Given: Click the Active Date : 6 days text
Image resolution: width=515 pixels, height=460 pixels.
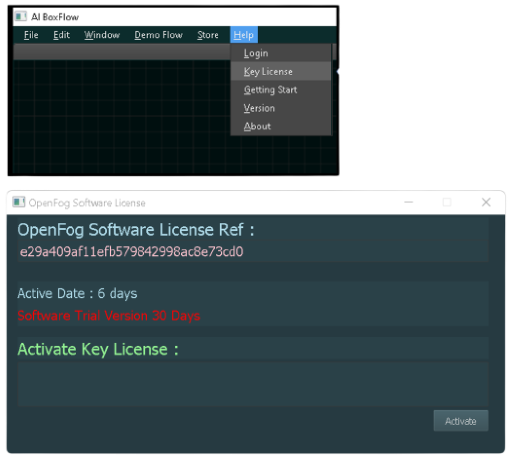Looking at the screenshot, I should click(77, 294).
